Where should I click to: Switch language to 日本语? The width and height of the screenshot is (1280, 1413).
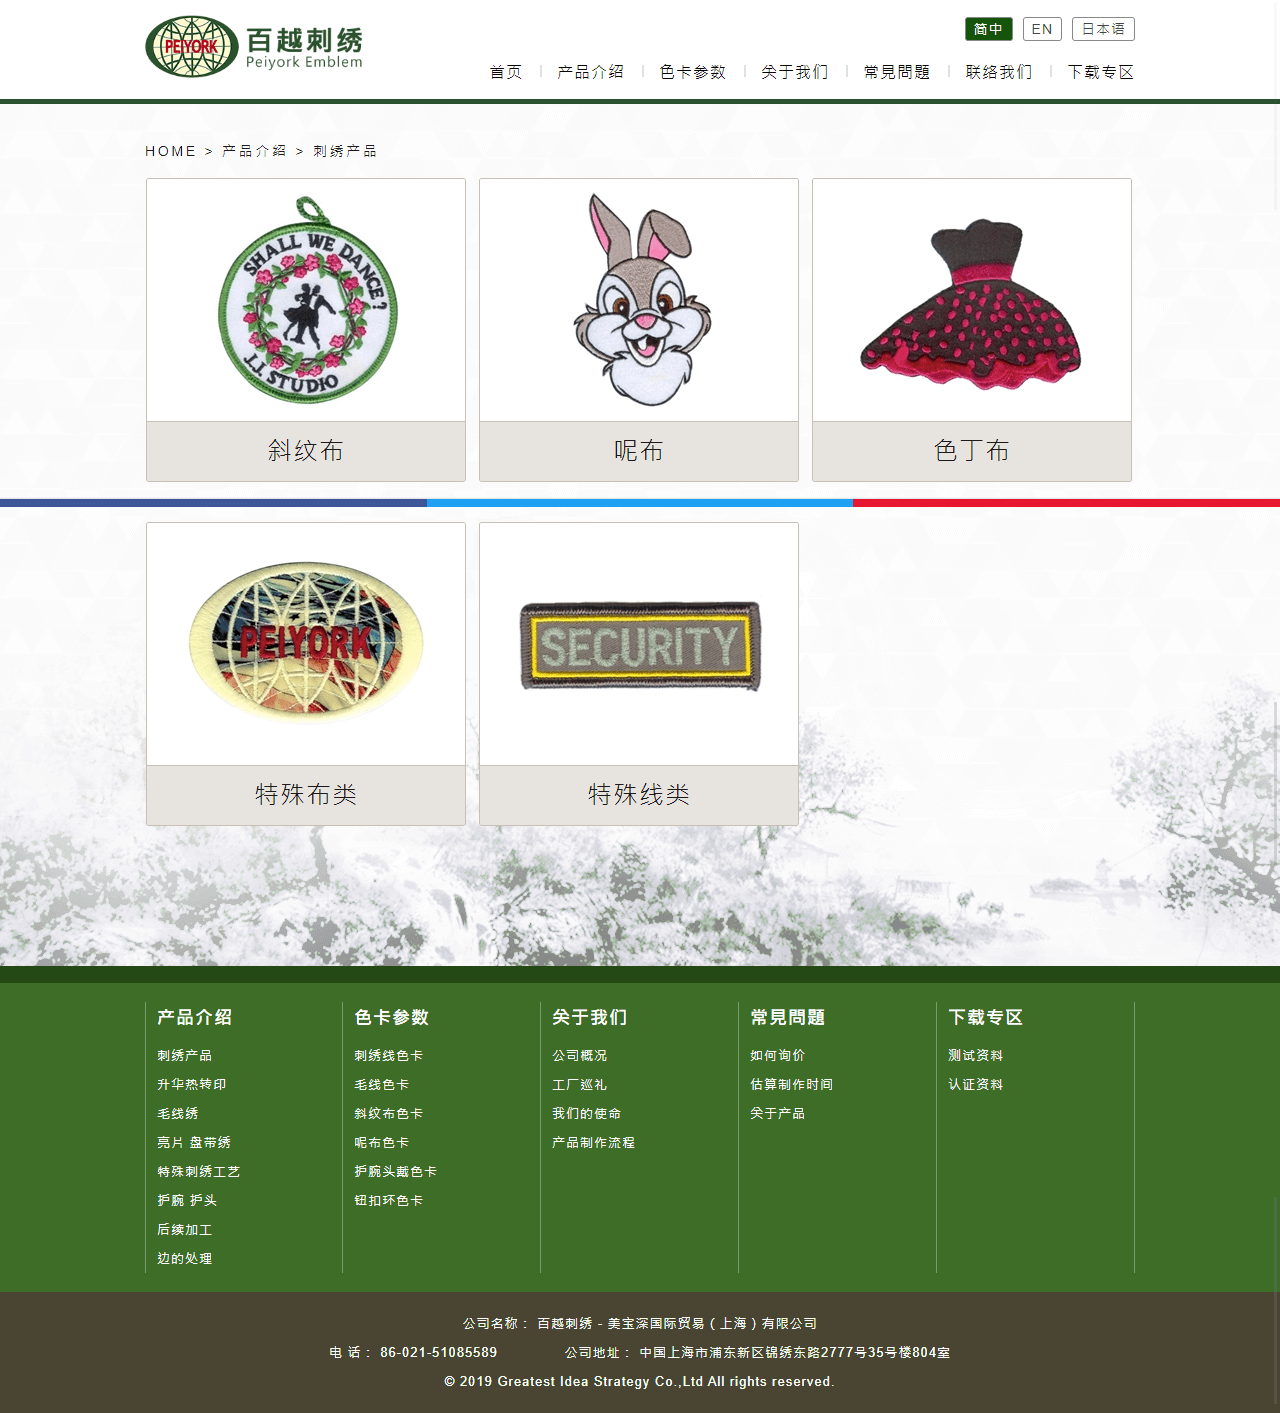click(1103, 29)
